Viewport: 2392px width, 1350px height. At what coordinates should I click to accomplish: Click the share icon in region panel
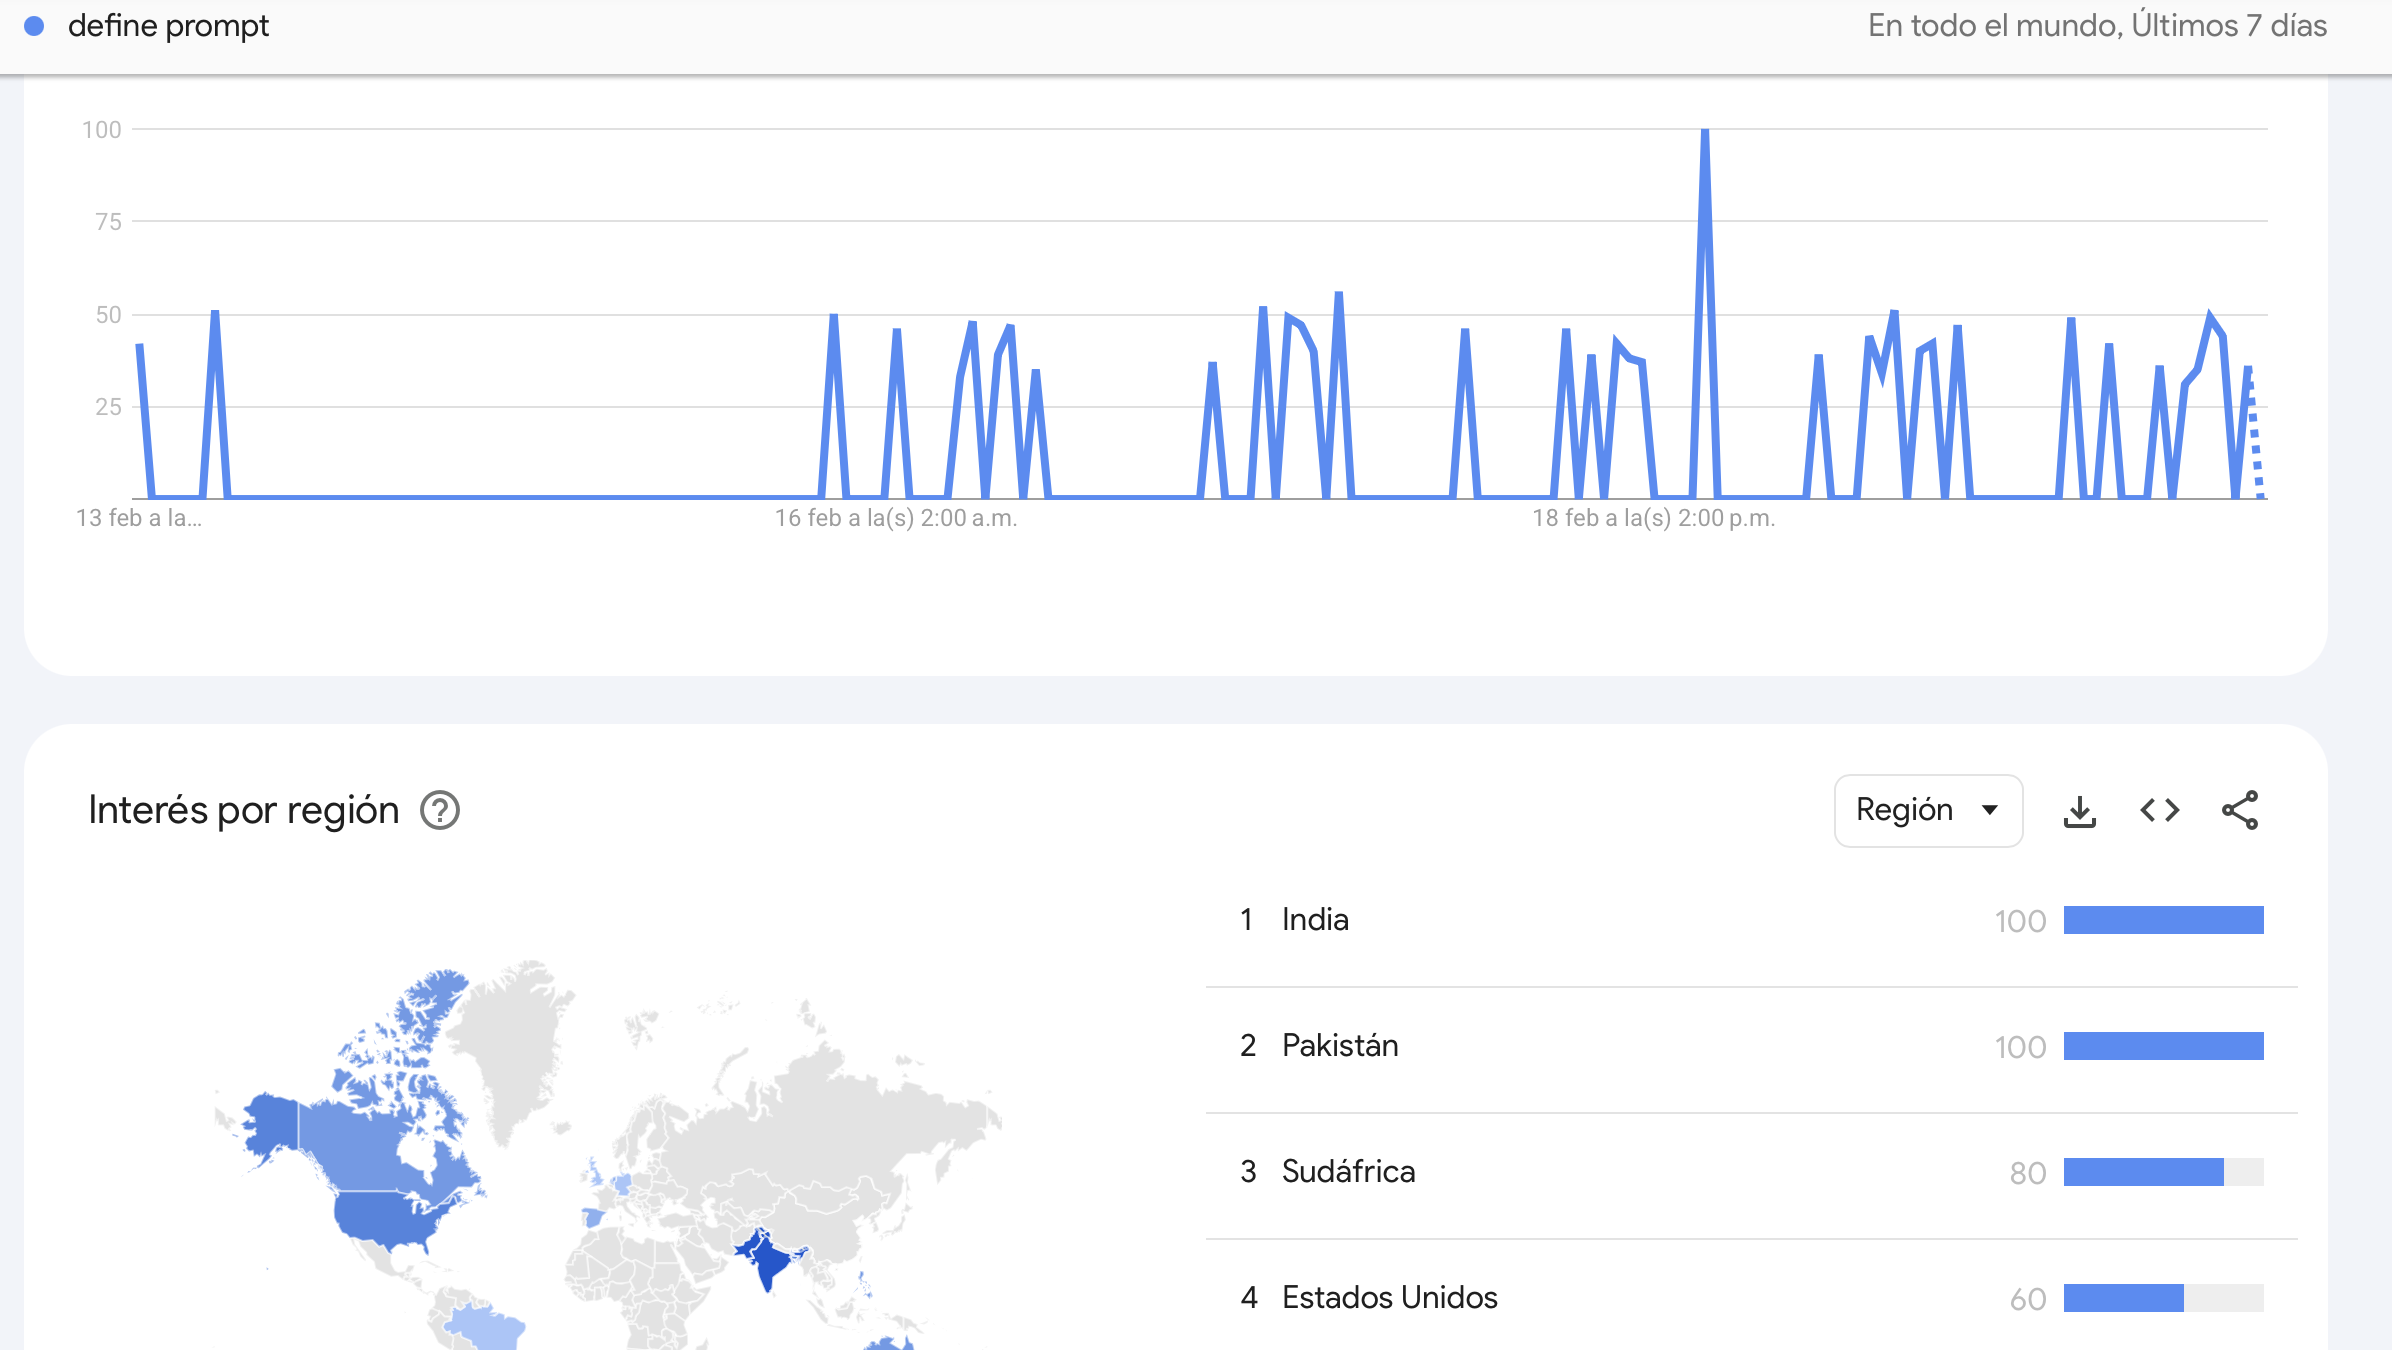click(x=2239, y=811)
